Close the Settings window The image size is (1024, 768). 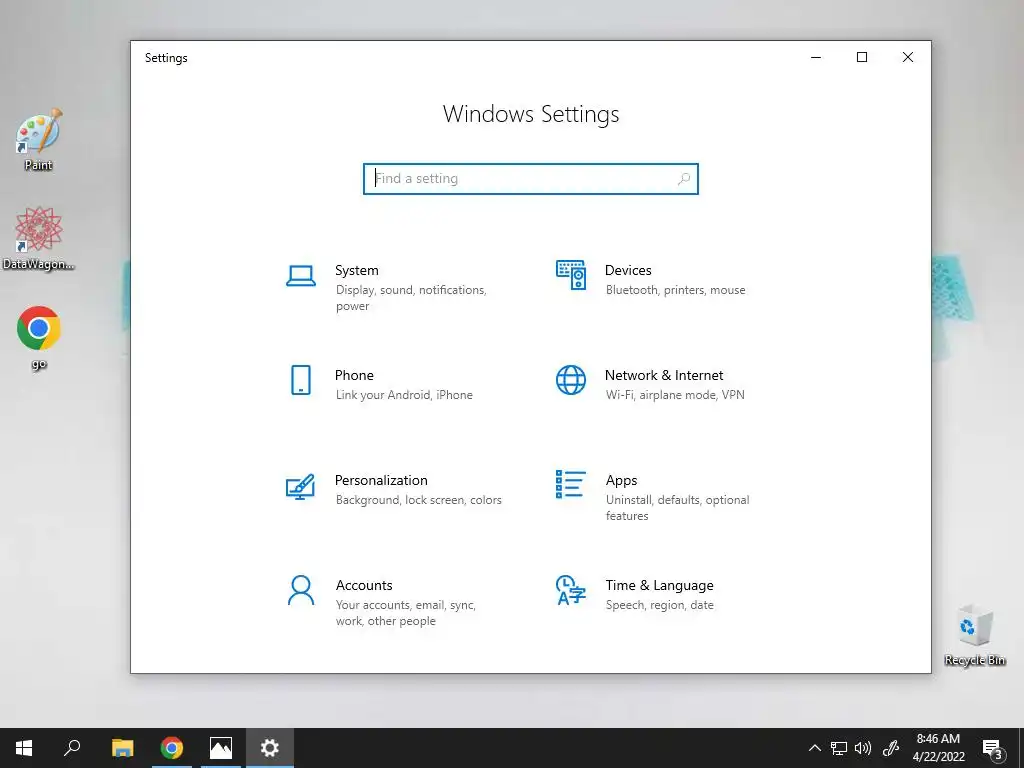(x=908, y=57)
